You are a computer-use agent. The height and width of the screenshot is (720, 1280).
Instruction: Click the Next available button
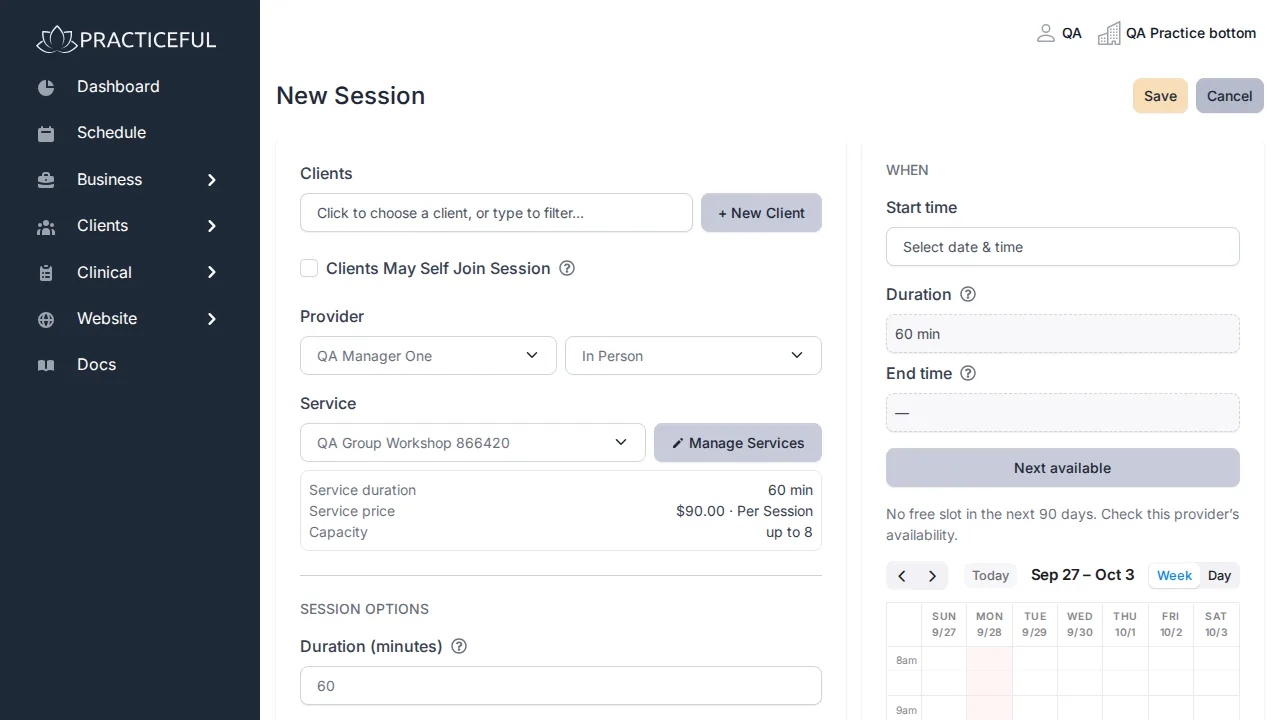click(x=1063, y=468)
